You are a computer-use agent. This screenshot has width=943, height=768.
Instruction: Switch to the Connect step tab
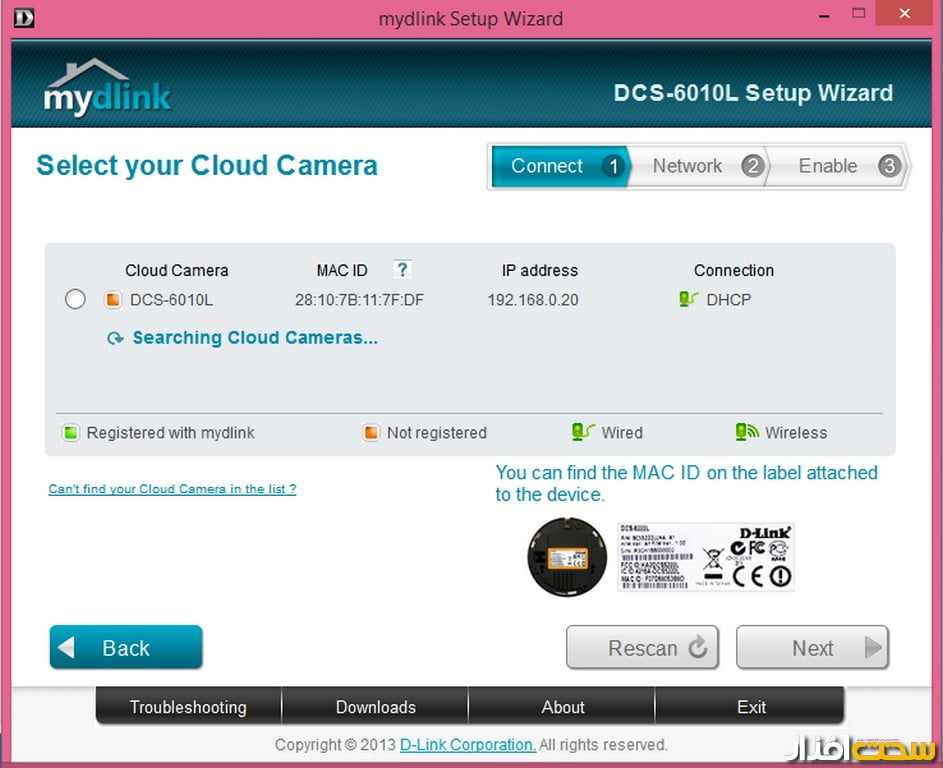tap(558, 167)
